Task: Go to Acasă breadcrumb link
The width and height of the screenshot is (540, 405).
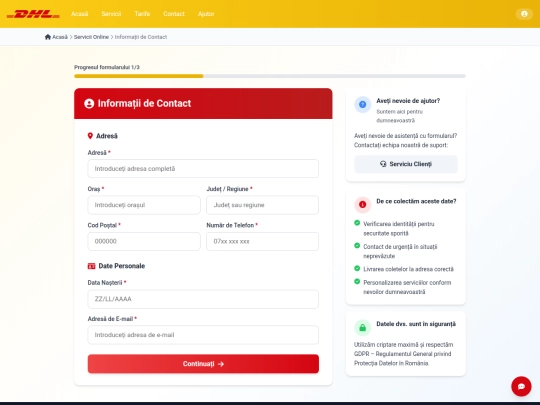Action: pos(60,37)
